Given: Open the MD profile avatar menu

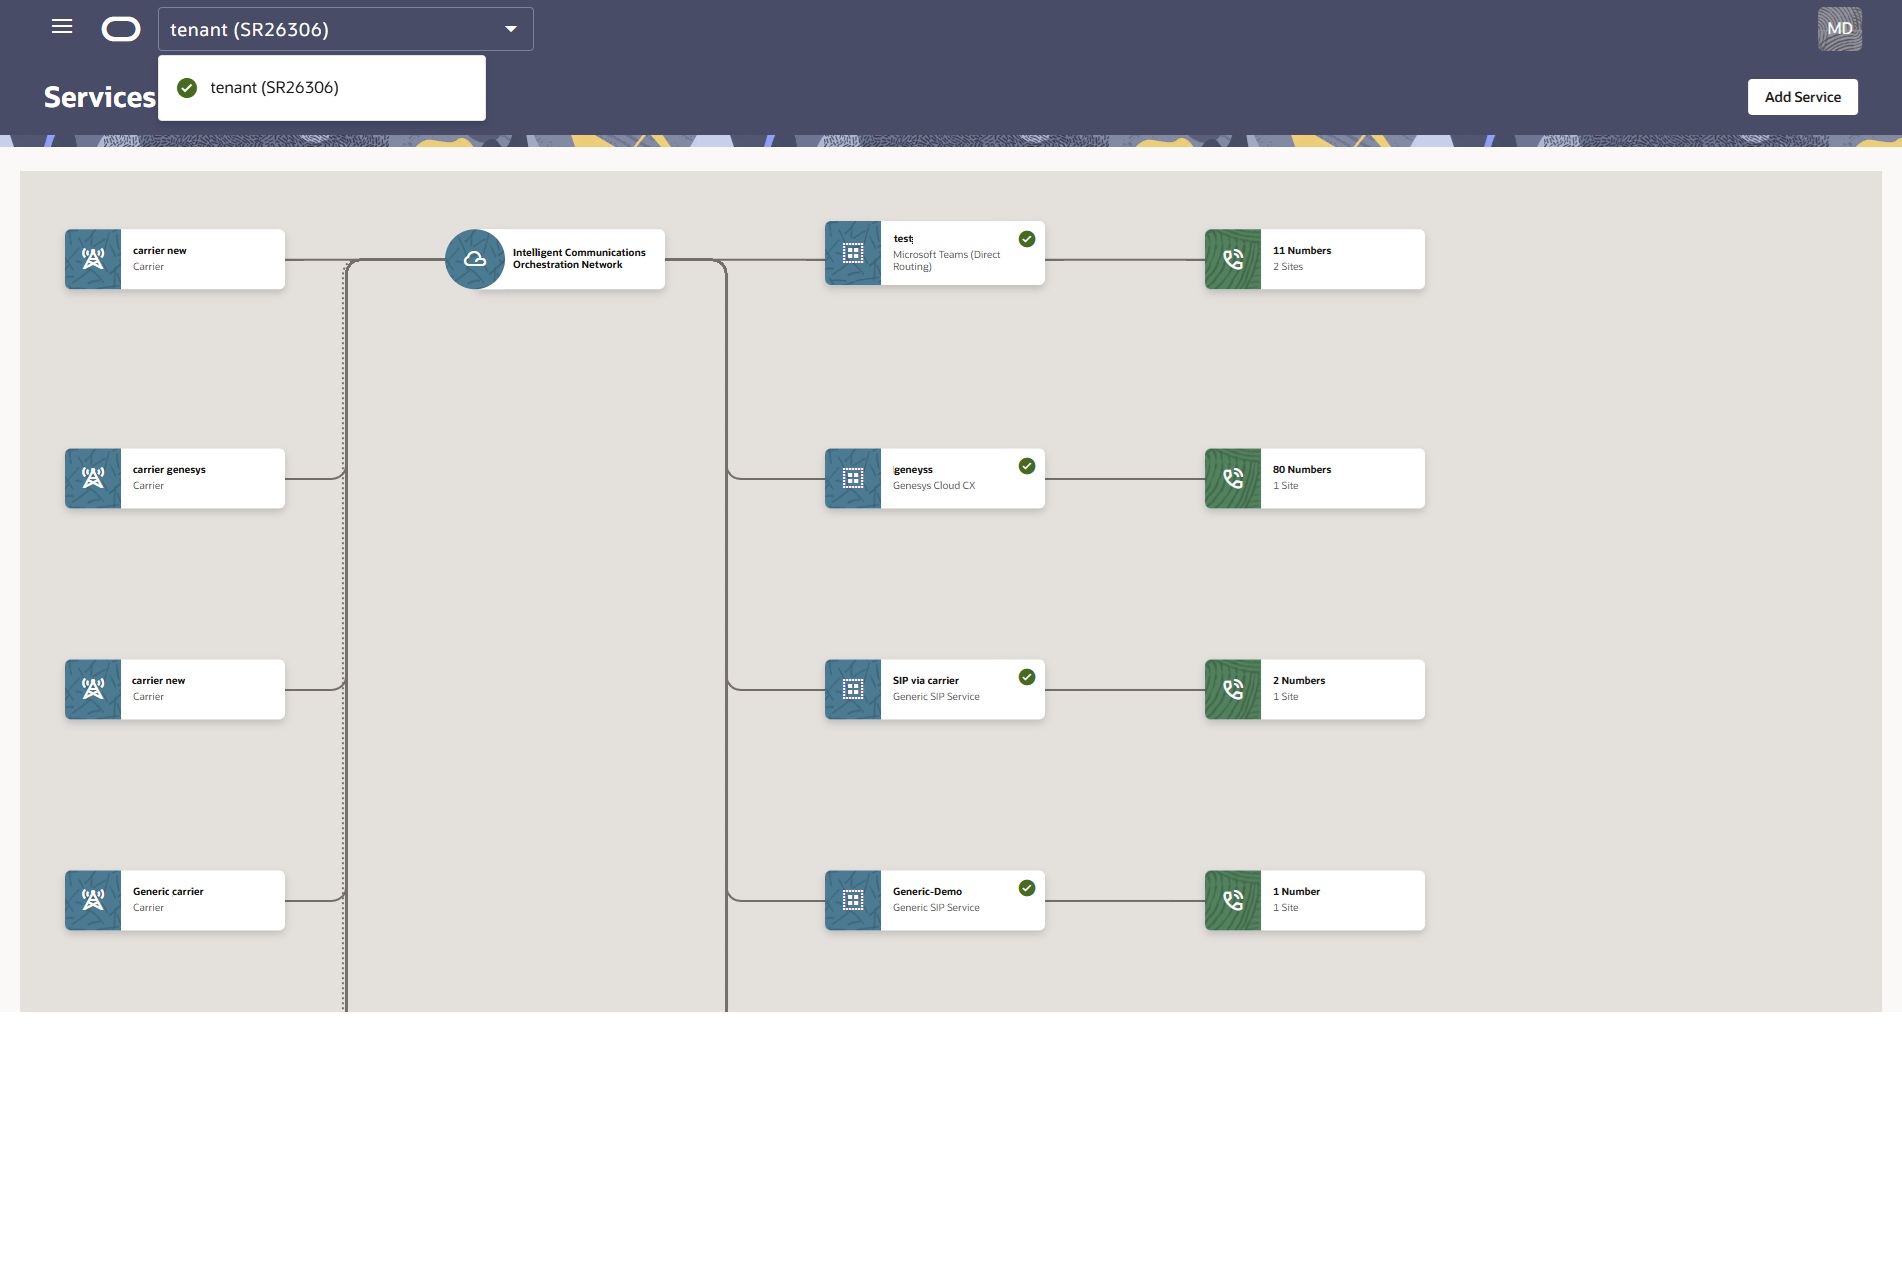Looking at the screenshot, I should (x=1838, y=29).
